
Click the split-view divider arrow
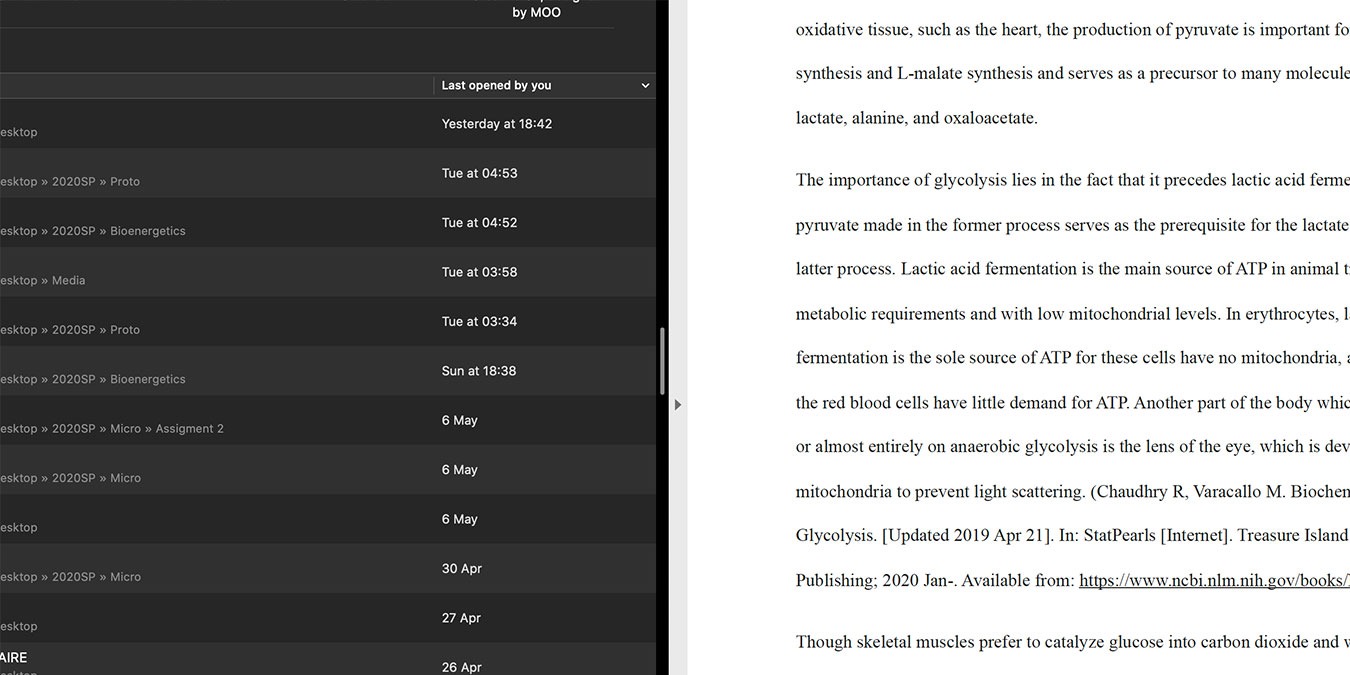678,405
